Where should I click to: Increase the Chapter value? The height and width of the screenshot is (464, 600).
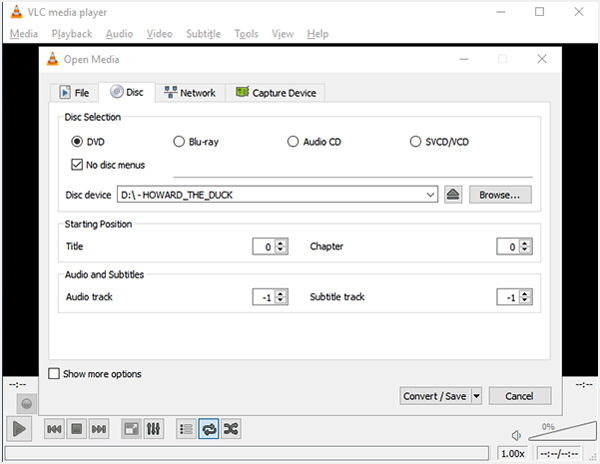click(x=525, y=243)
